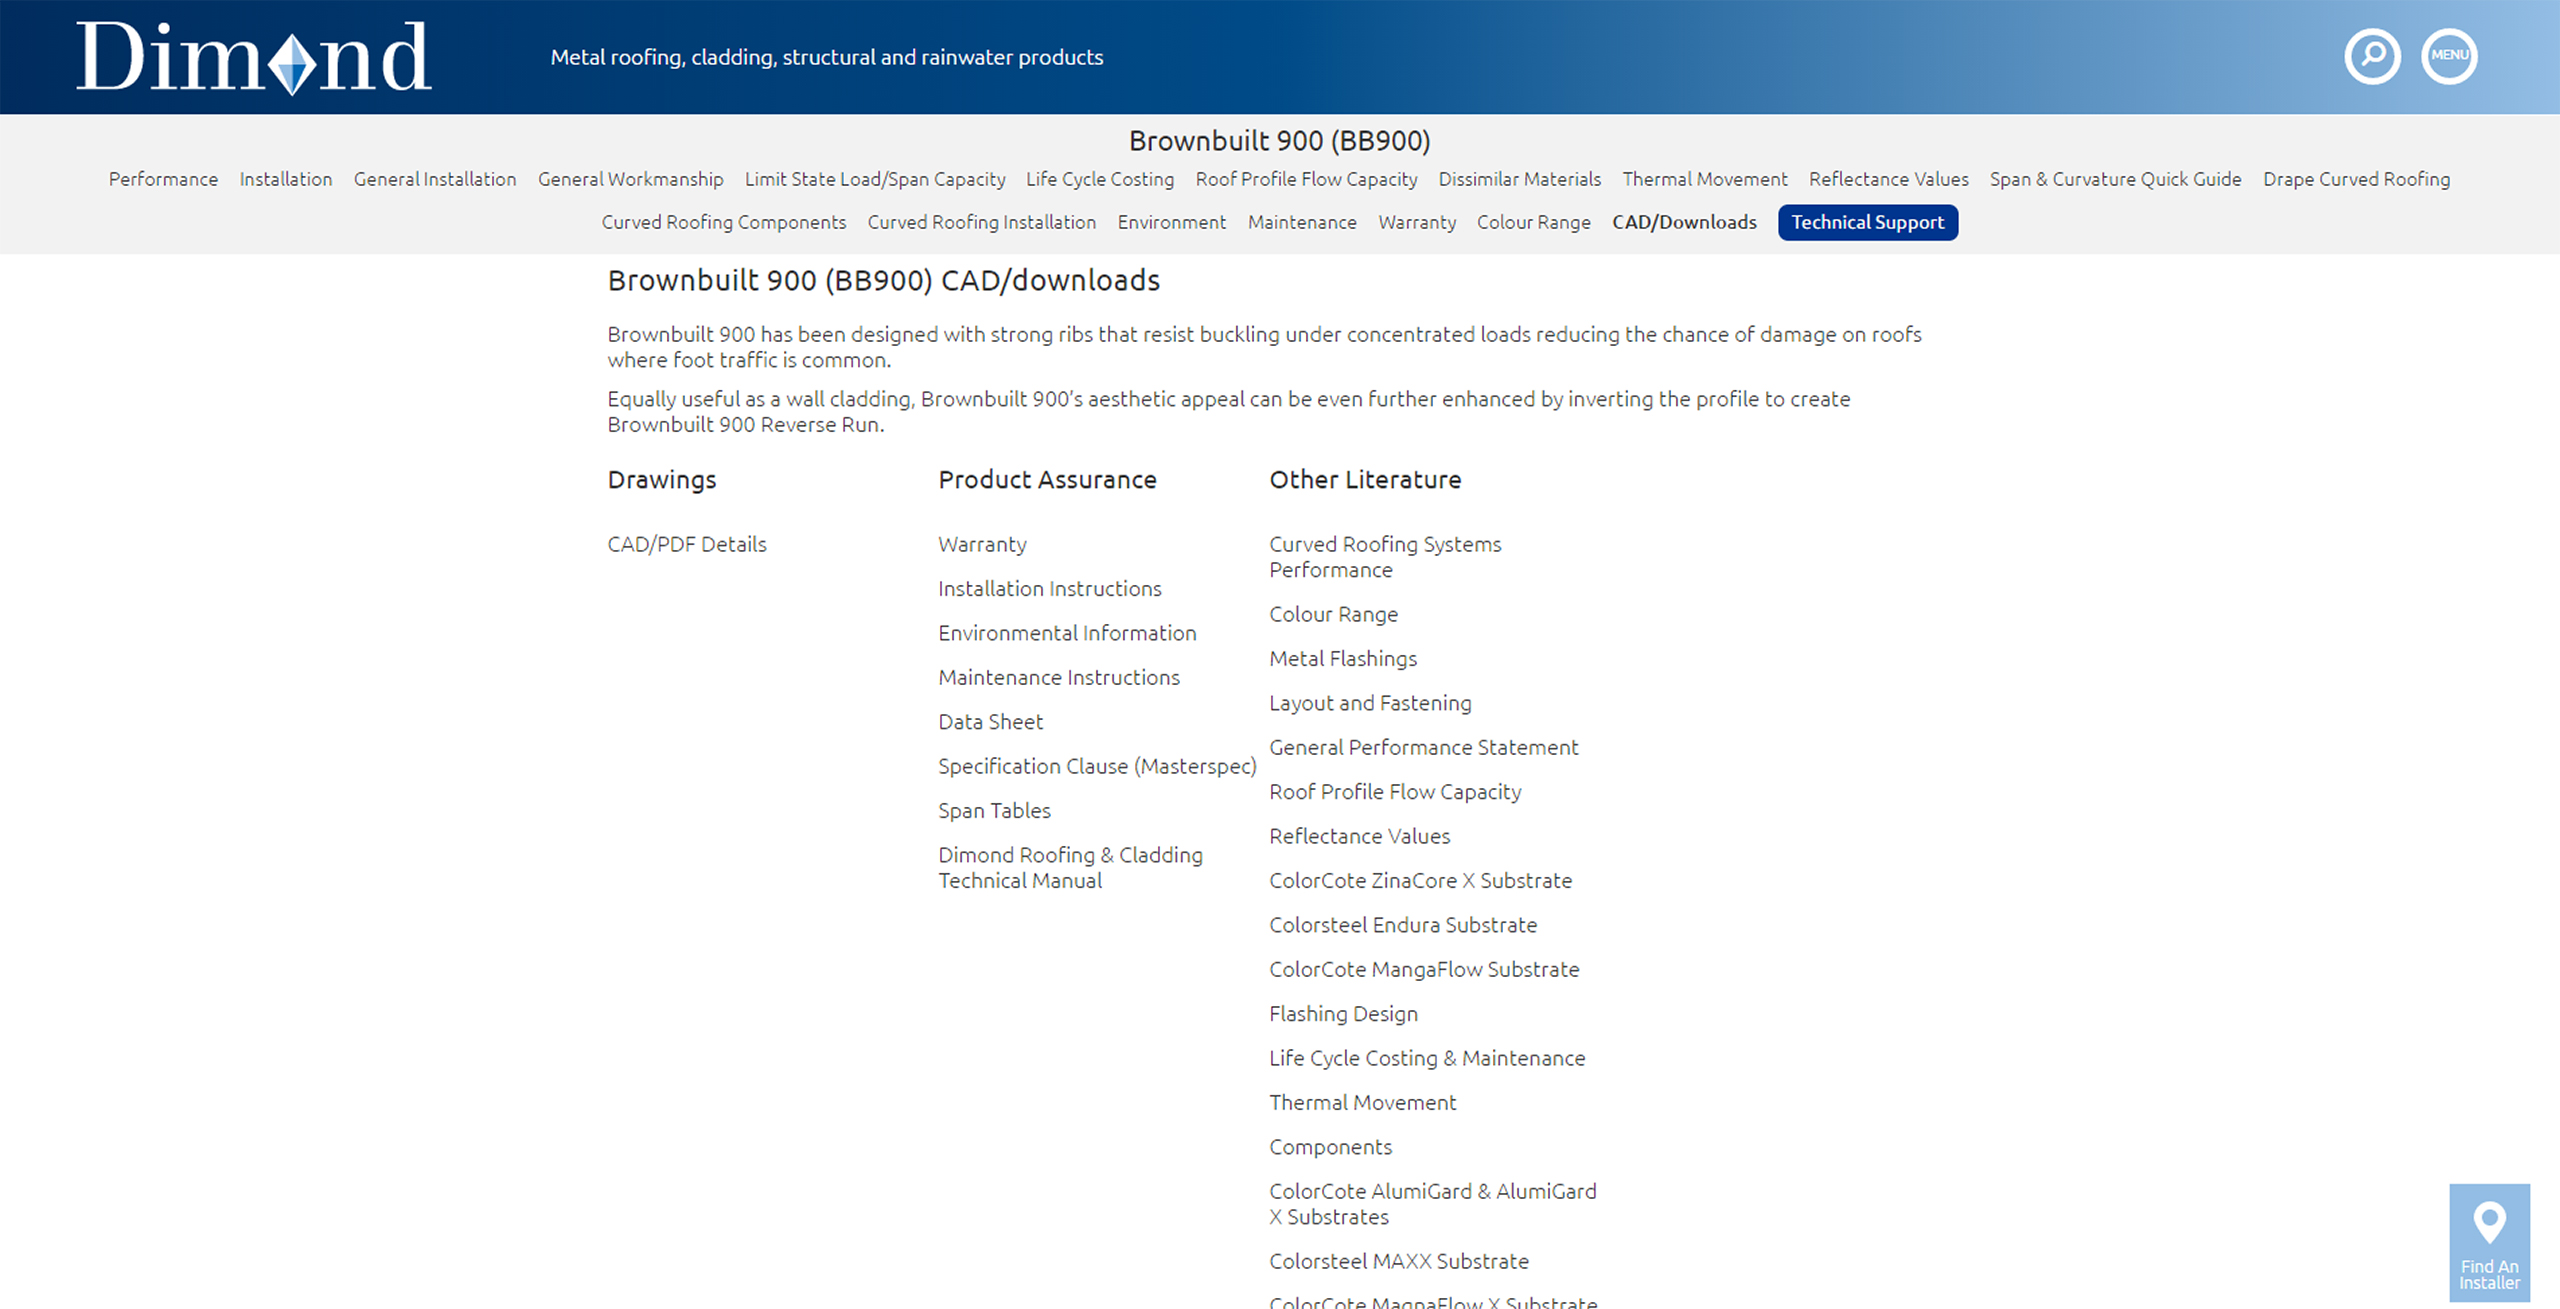Select Span & Curvature Quick Guide
2560x1309 pixels.
click(x=2116, y=179)
